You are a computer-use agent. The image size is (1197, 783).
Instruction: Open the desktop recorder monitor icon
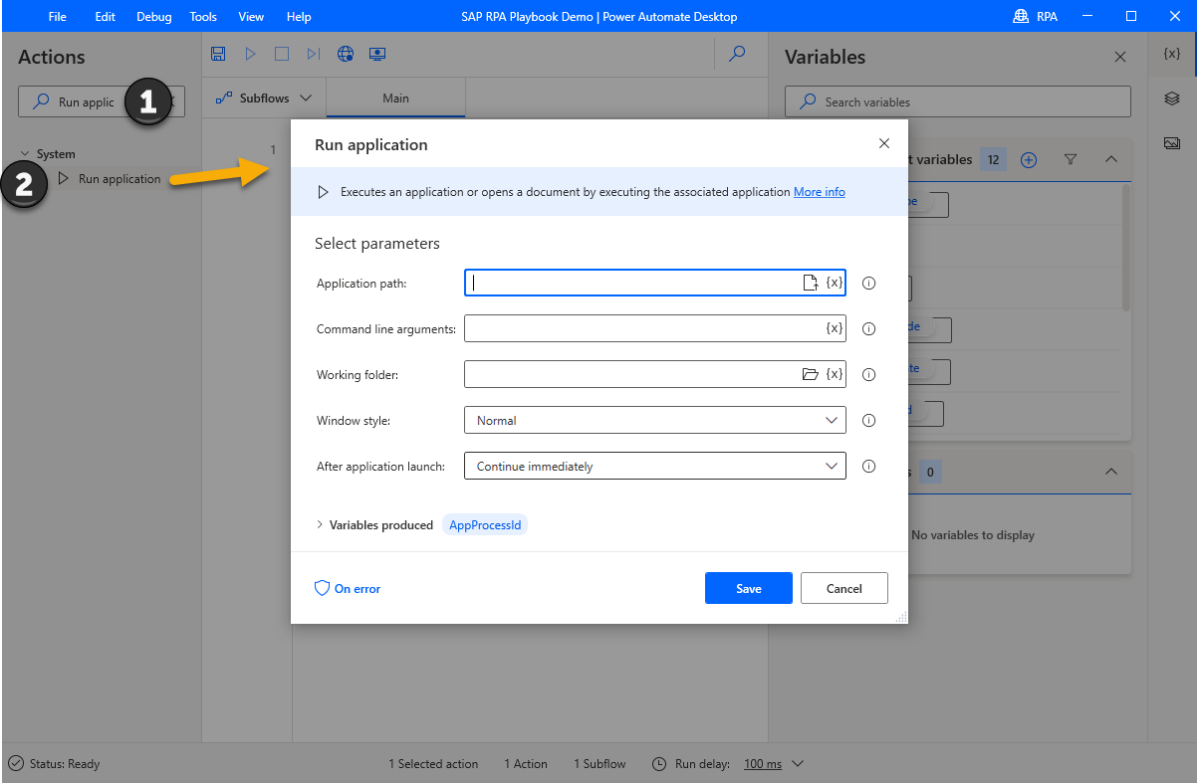(377, 53)
